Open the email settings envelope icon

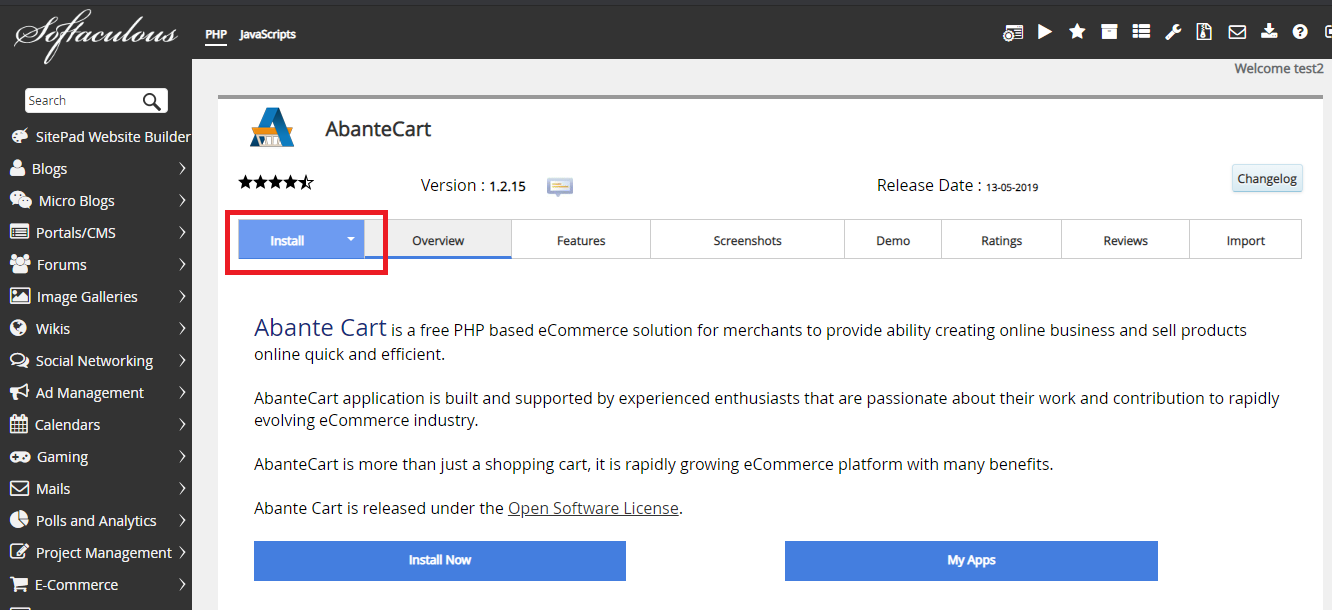point(1237,32)
